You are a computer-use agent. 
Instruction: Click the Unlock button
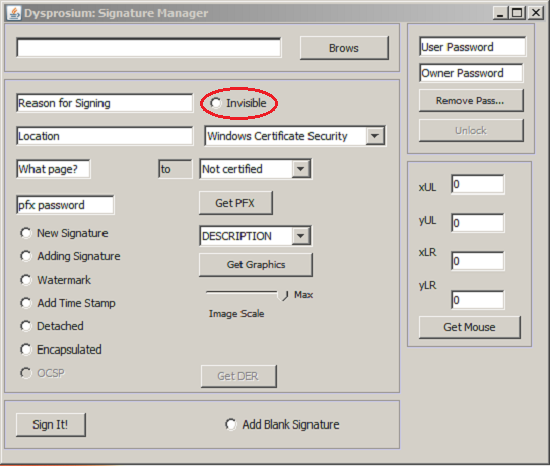point(471,130)
